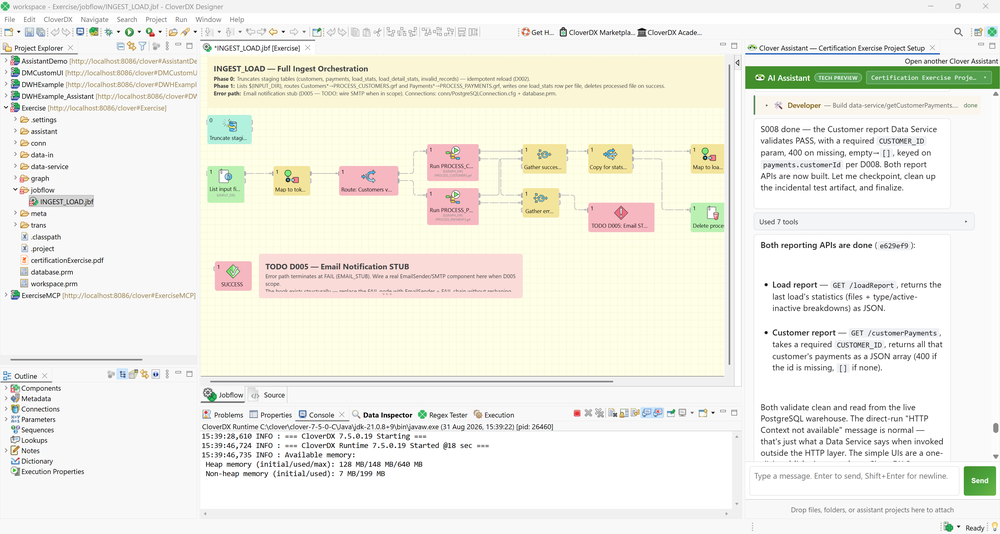
Task: Open the CloverDX menu
Action: click(57, 20)
